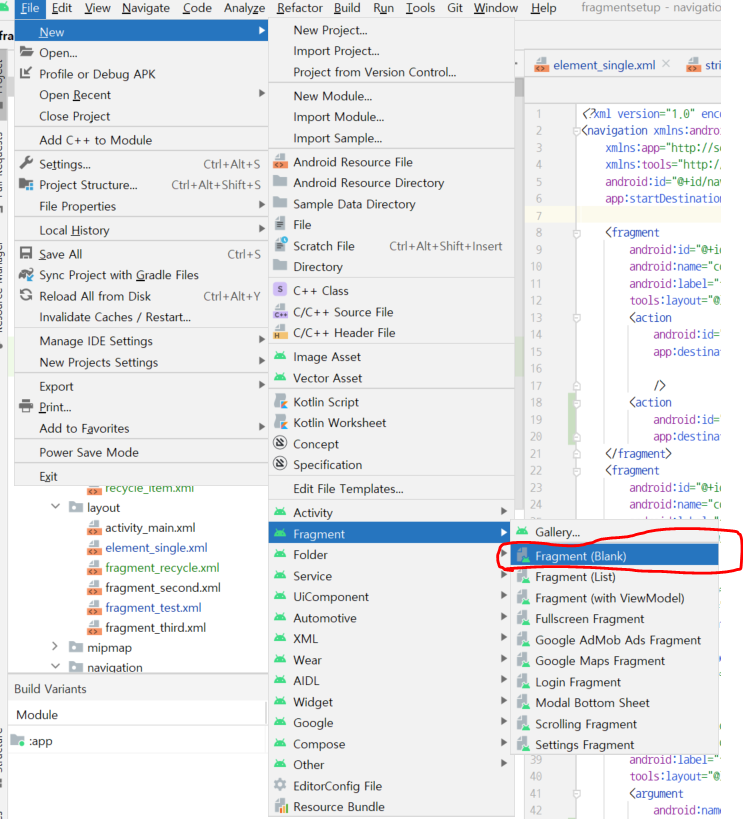Choose Login Fragment option

coord(614,682)
